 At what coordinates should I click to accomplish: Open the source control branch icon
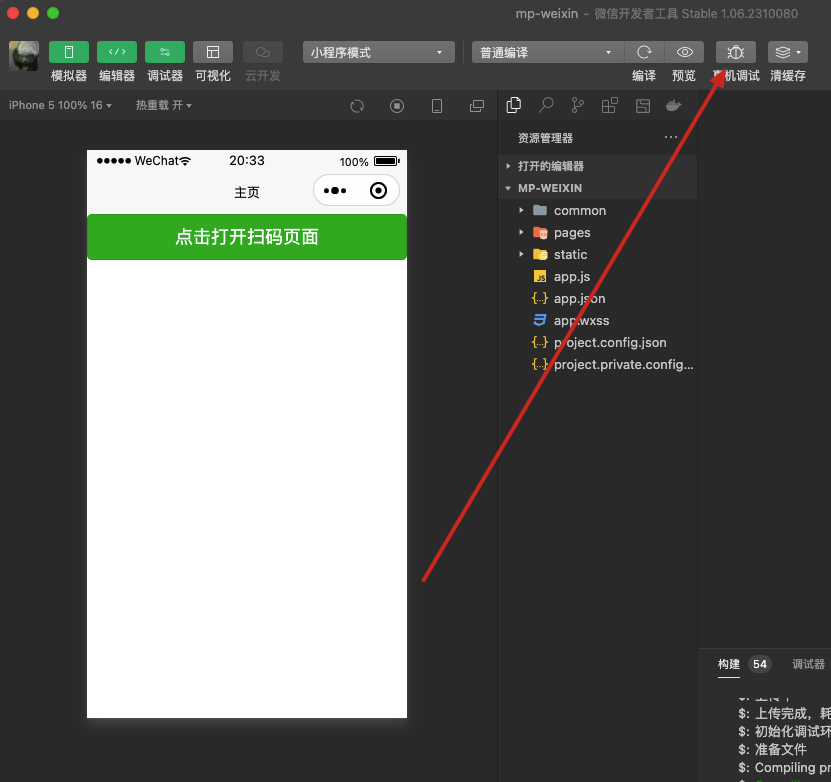click(578, 105)
